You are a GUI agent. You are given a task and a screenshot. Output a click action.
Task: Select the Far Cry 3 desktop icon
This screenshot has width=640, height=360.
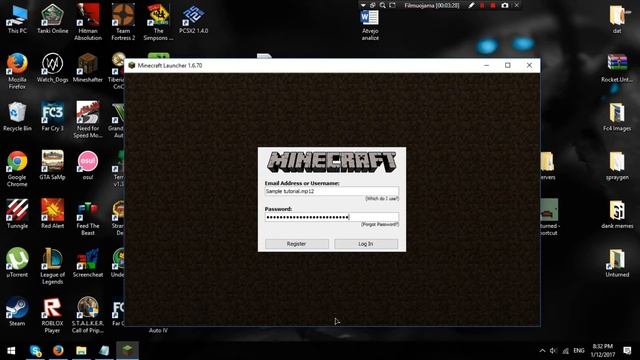[52, 117]
